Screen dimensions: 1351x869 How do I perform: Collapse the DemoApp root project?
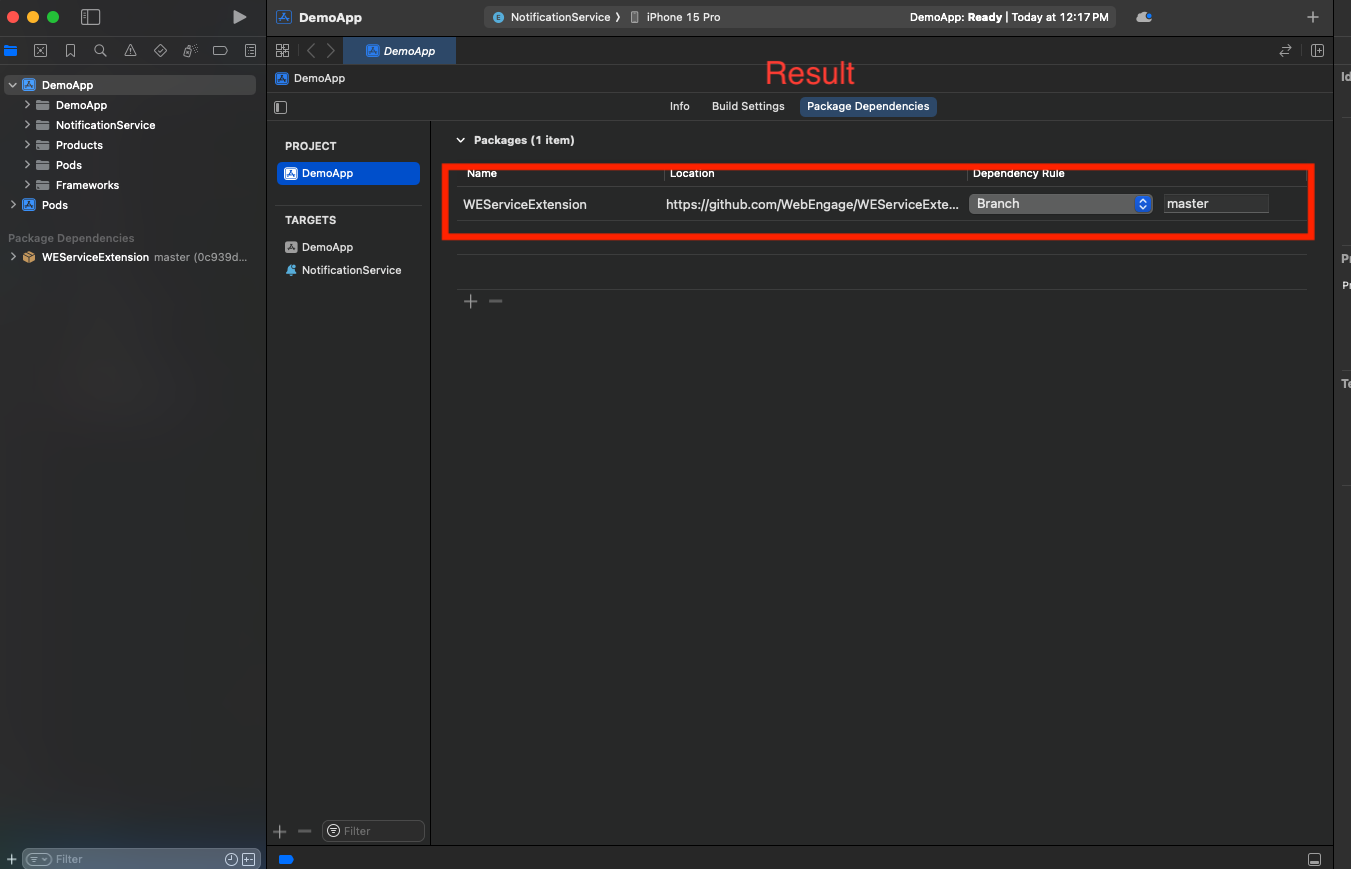coord(12,85)
